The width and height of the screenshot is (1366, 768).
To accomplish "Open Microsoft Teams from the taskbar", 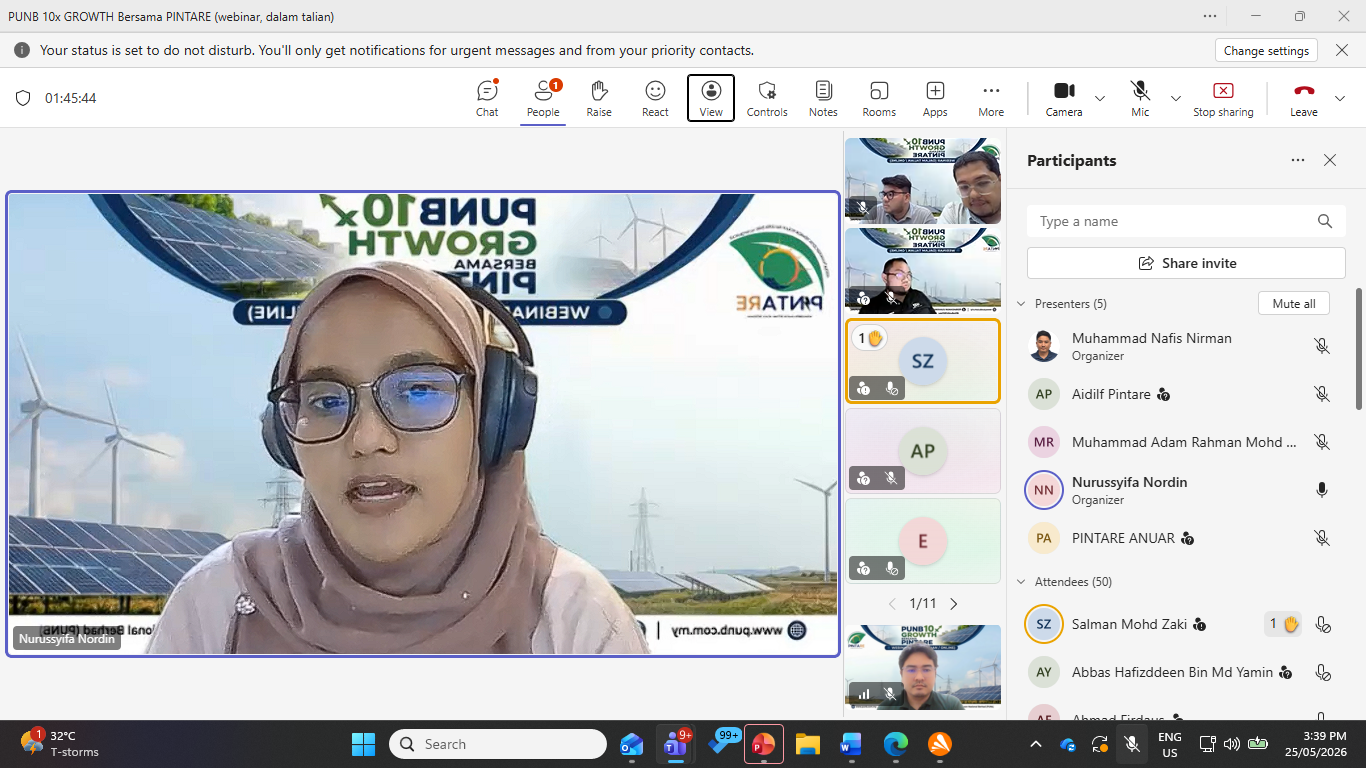I will pos(675,744).
